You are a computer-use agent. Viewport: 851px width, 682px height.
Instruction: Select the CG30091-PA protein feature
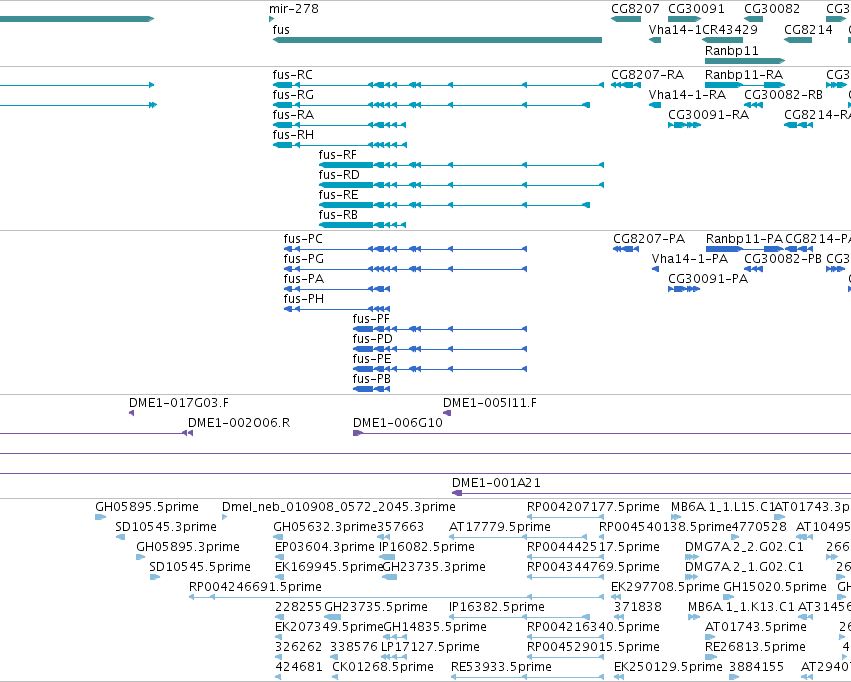(684, 289)
